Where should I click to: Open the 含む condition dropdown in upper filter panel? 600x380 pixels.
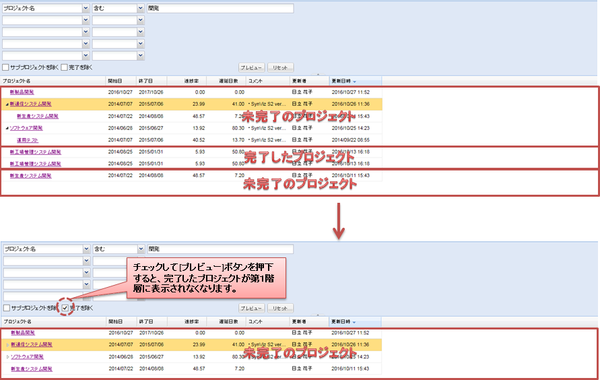pos(140,8)
